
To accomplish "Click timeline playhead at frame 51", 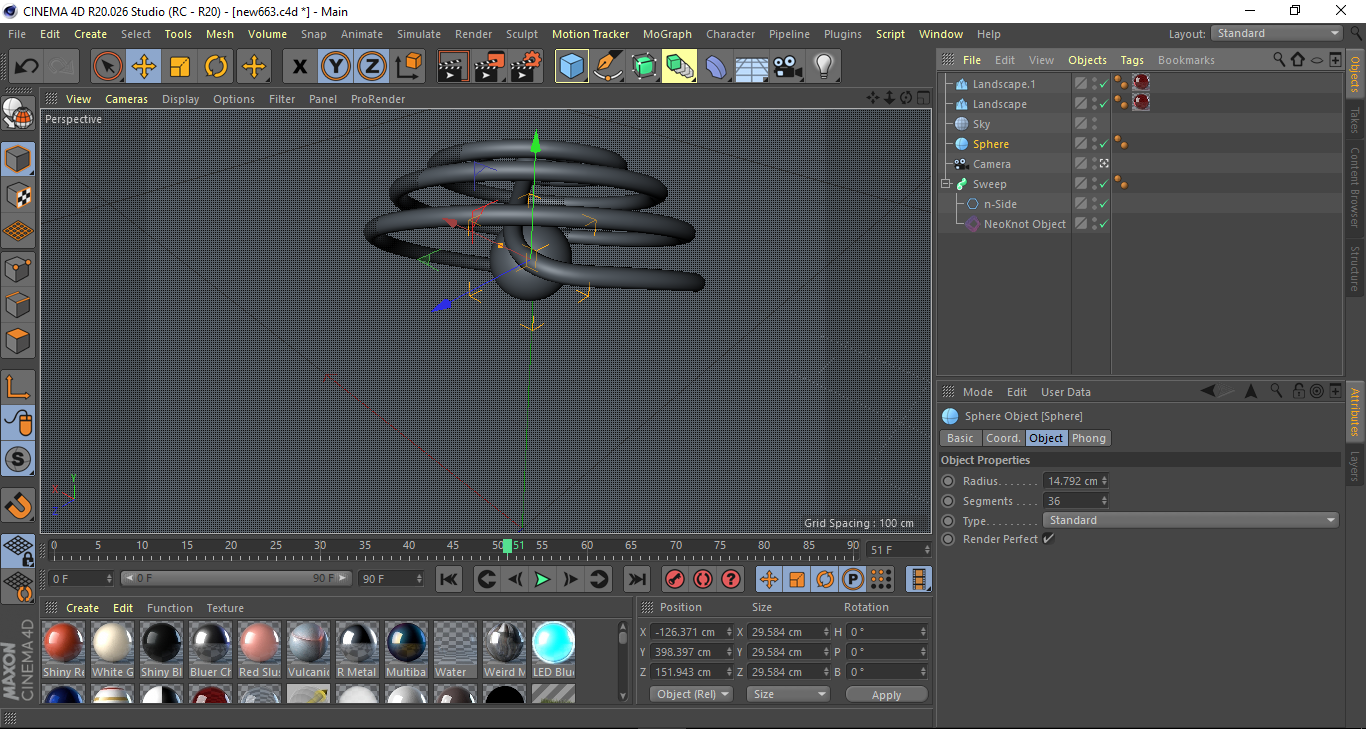I will [508, 546].
